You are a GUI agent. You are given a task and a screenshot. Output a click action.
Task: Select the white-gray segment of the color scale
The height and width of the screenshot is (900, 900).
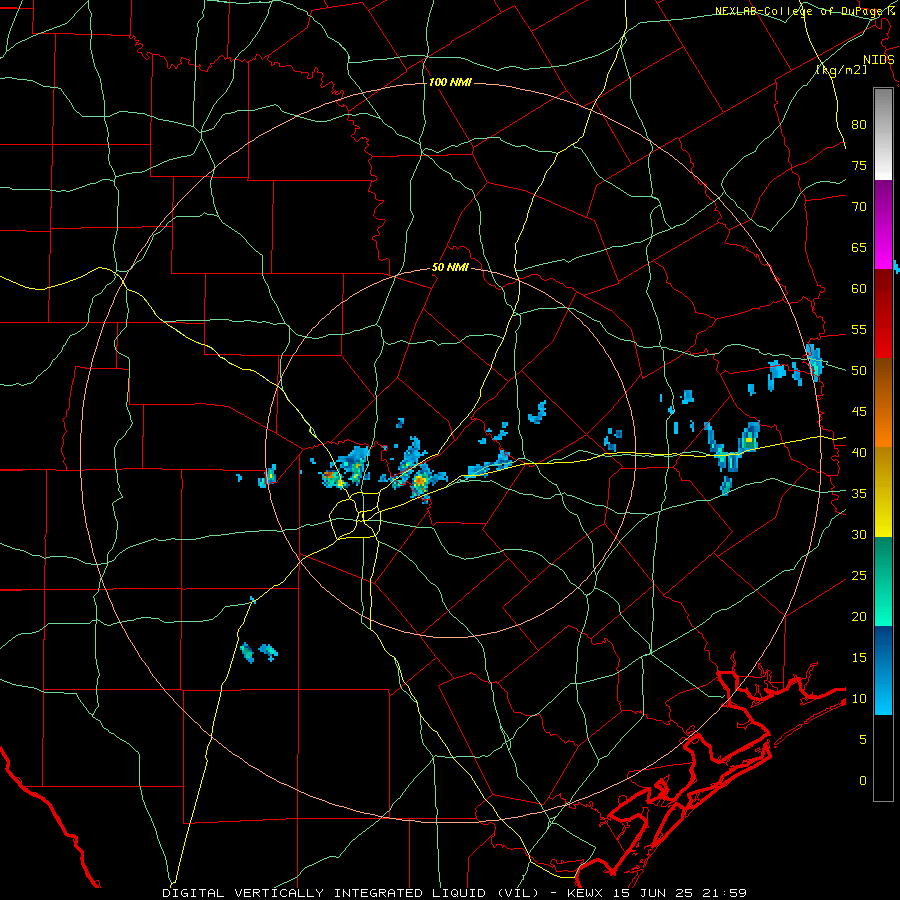883,134
